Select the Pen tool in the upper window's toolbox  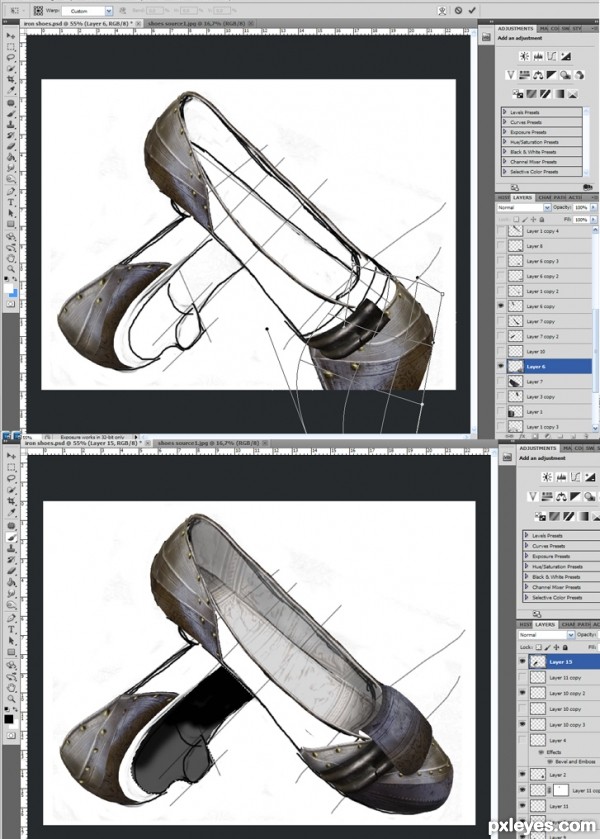pyautogui.click(x=11, y=191)
